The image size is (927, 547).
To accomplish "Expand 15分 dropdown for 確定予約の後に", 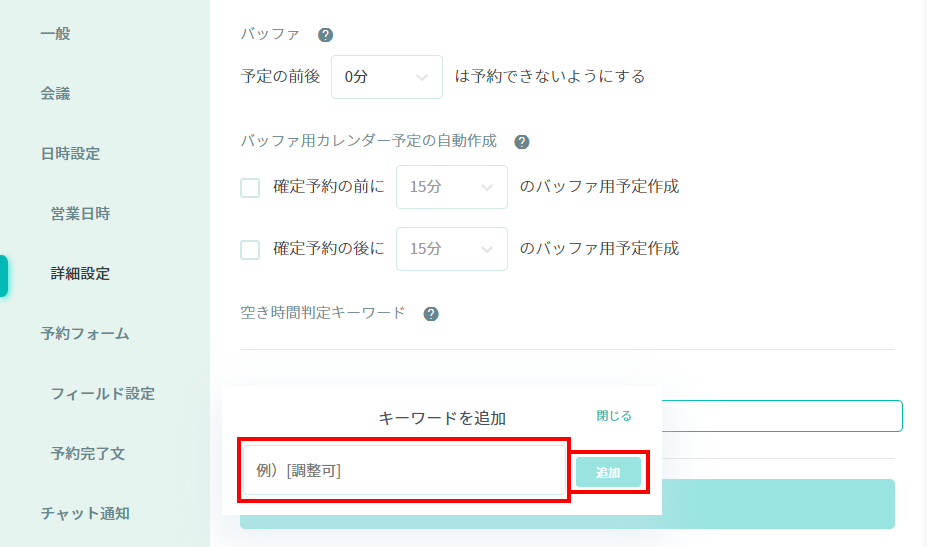I will pyautogui.click(x=452, y=249).
